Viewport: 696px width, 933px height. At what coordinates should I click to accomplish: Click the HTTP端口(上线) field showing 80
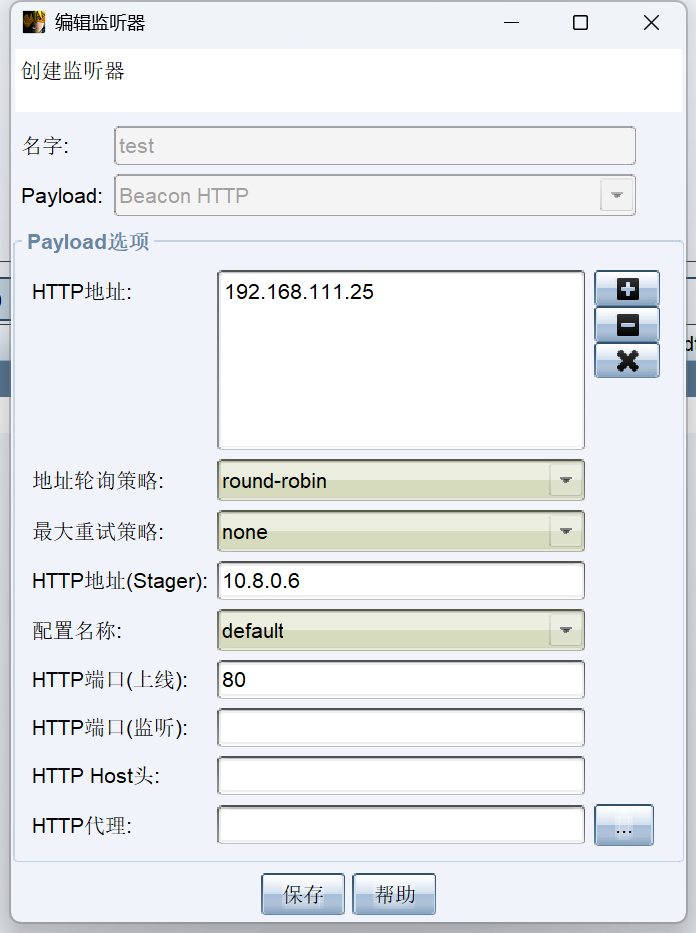pos(400,680)
